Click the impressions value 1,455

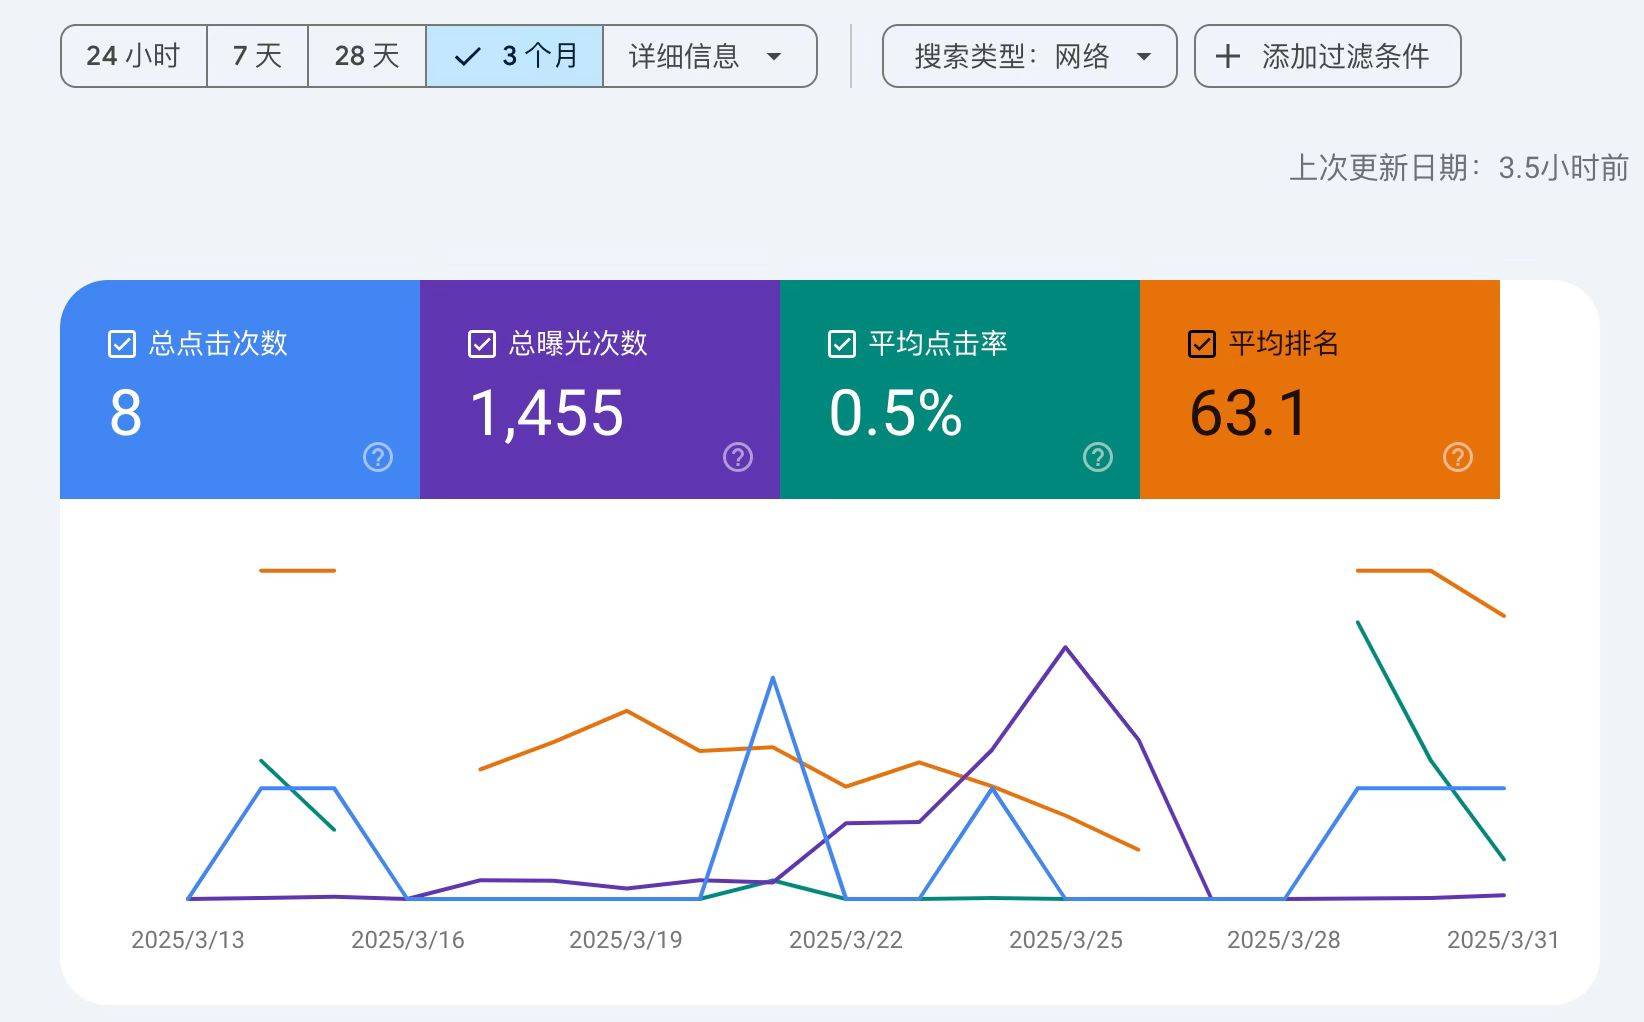tap(547, 414)
